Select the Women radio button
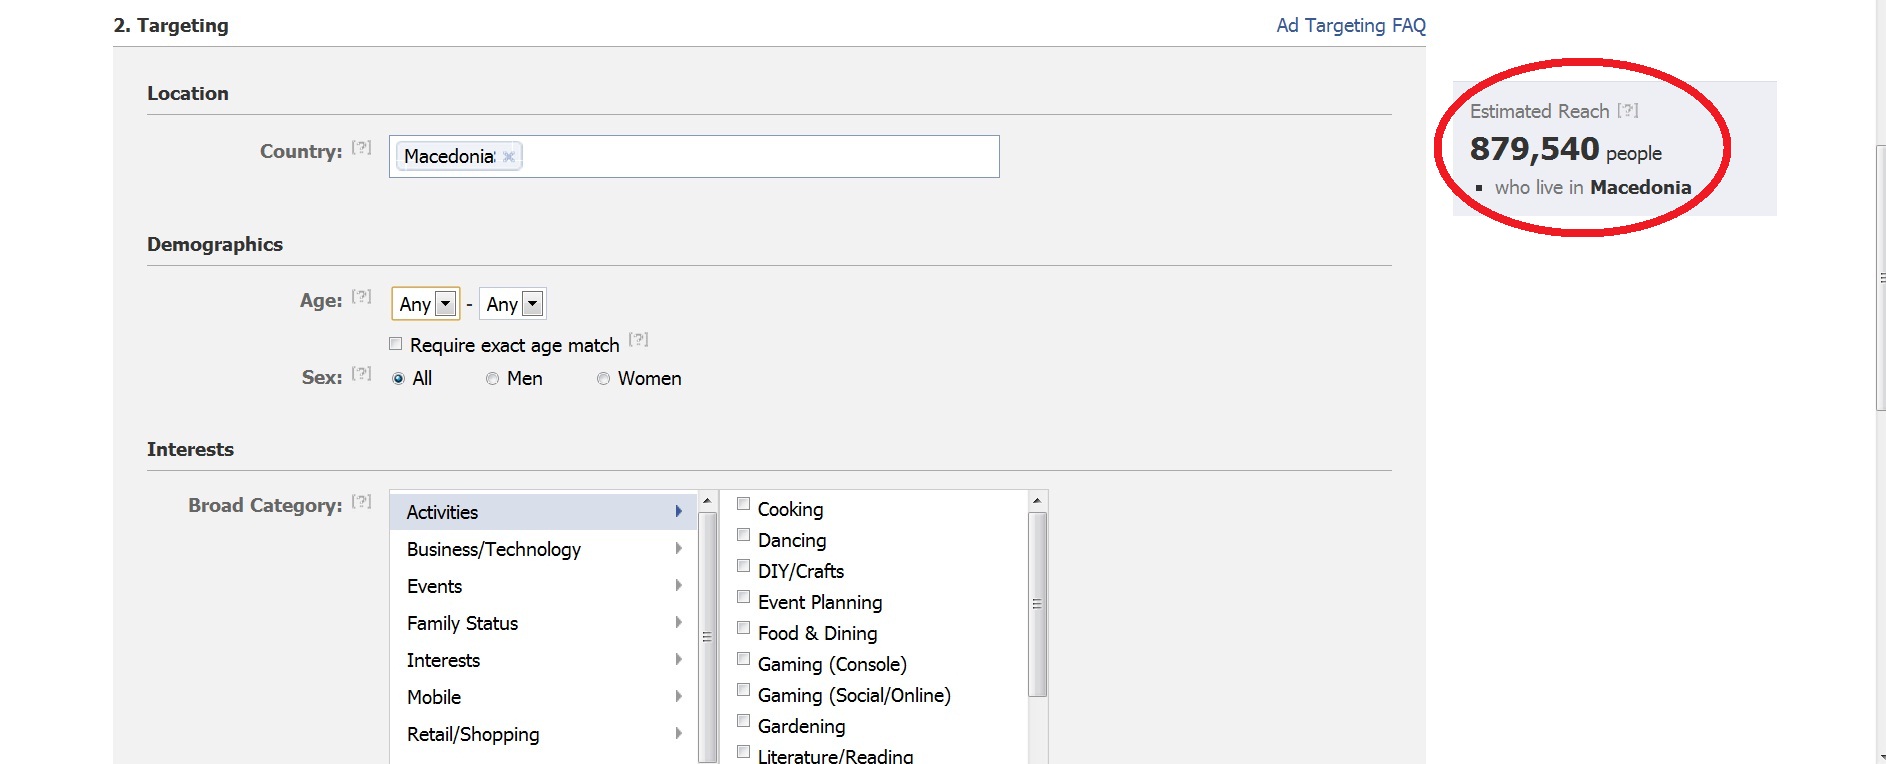This screenshot has height=764, width=1886. [x=603, y=379]
